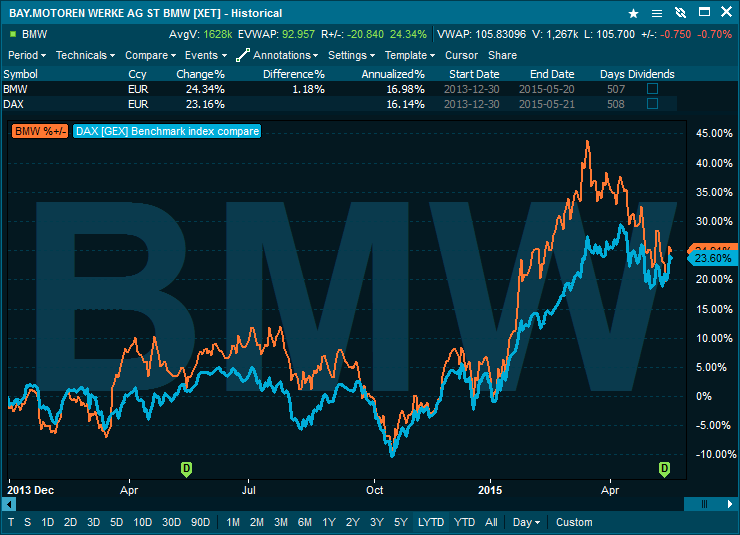Click the Share menu item

[x=502, y=55]
